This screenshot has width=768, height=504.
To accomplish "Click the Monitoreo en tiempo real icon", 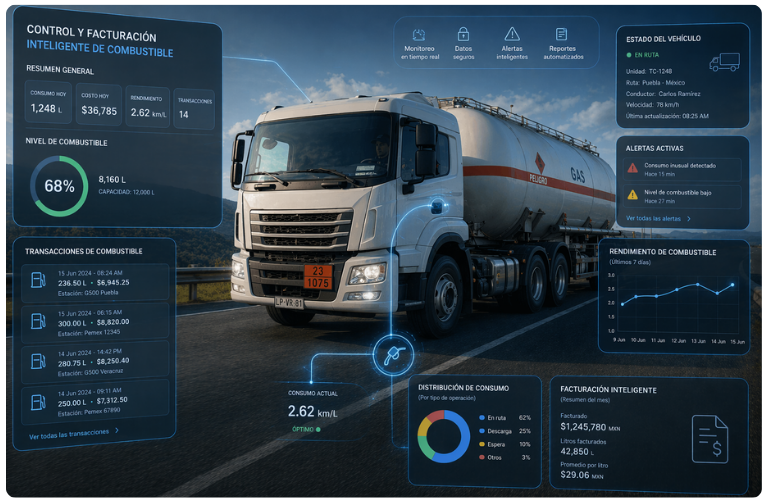I will pyautogui.click(x=420, y=34).
